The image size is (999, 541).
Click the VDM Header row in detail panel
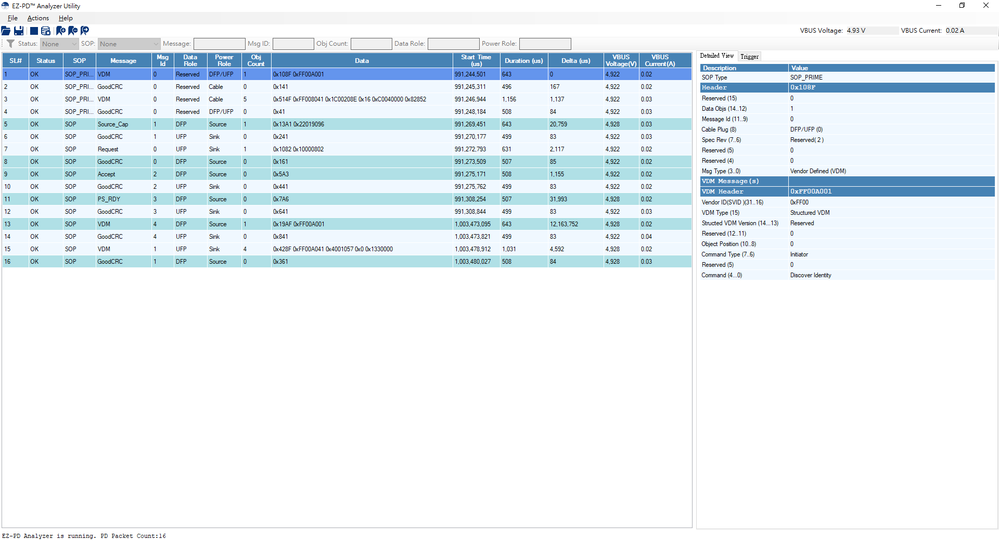(847, 191)
